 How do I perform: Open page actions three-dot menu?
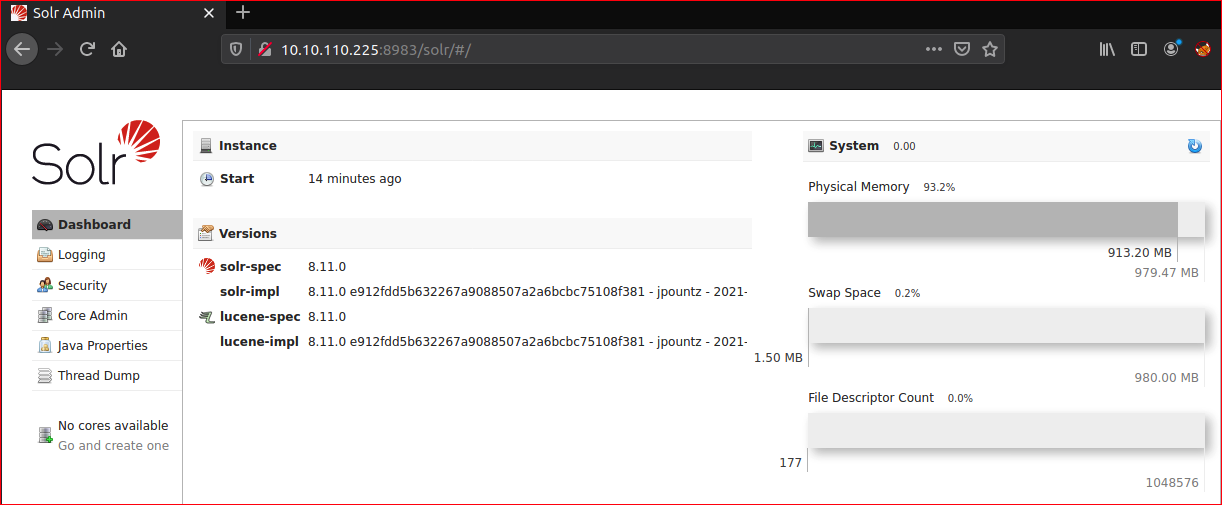coord(933,49)
